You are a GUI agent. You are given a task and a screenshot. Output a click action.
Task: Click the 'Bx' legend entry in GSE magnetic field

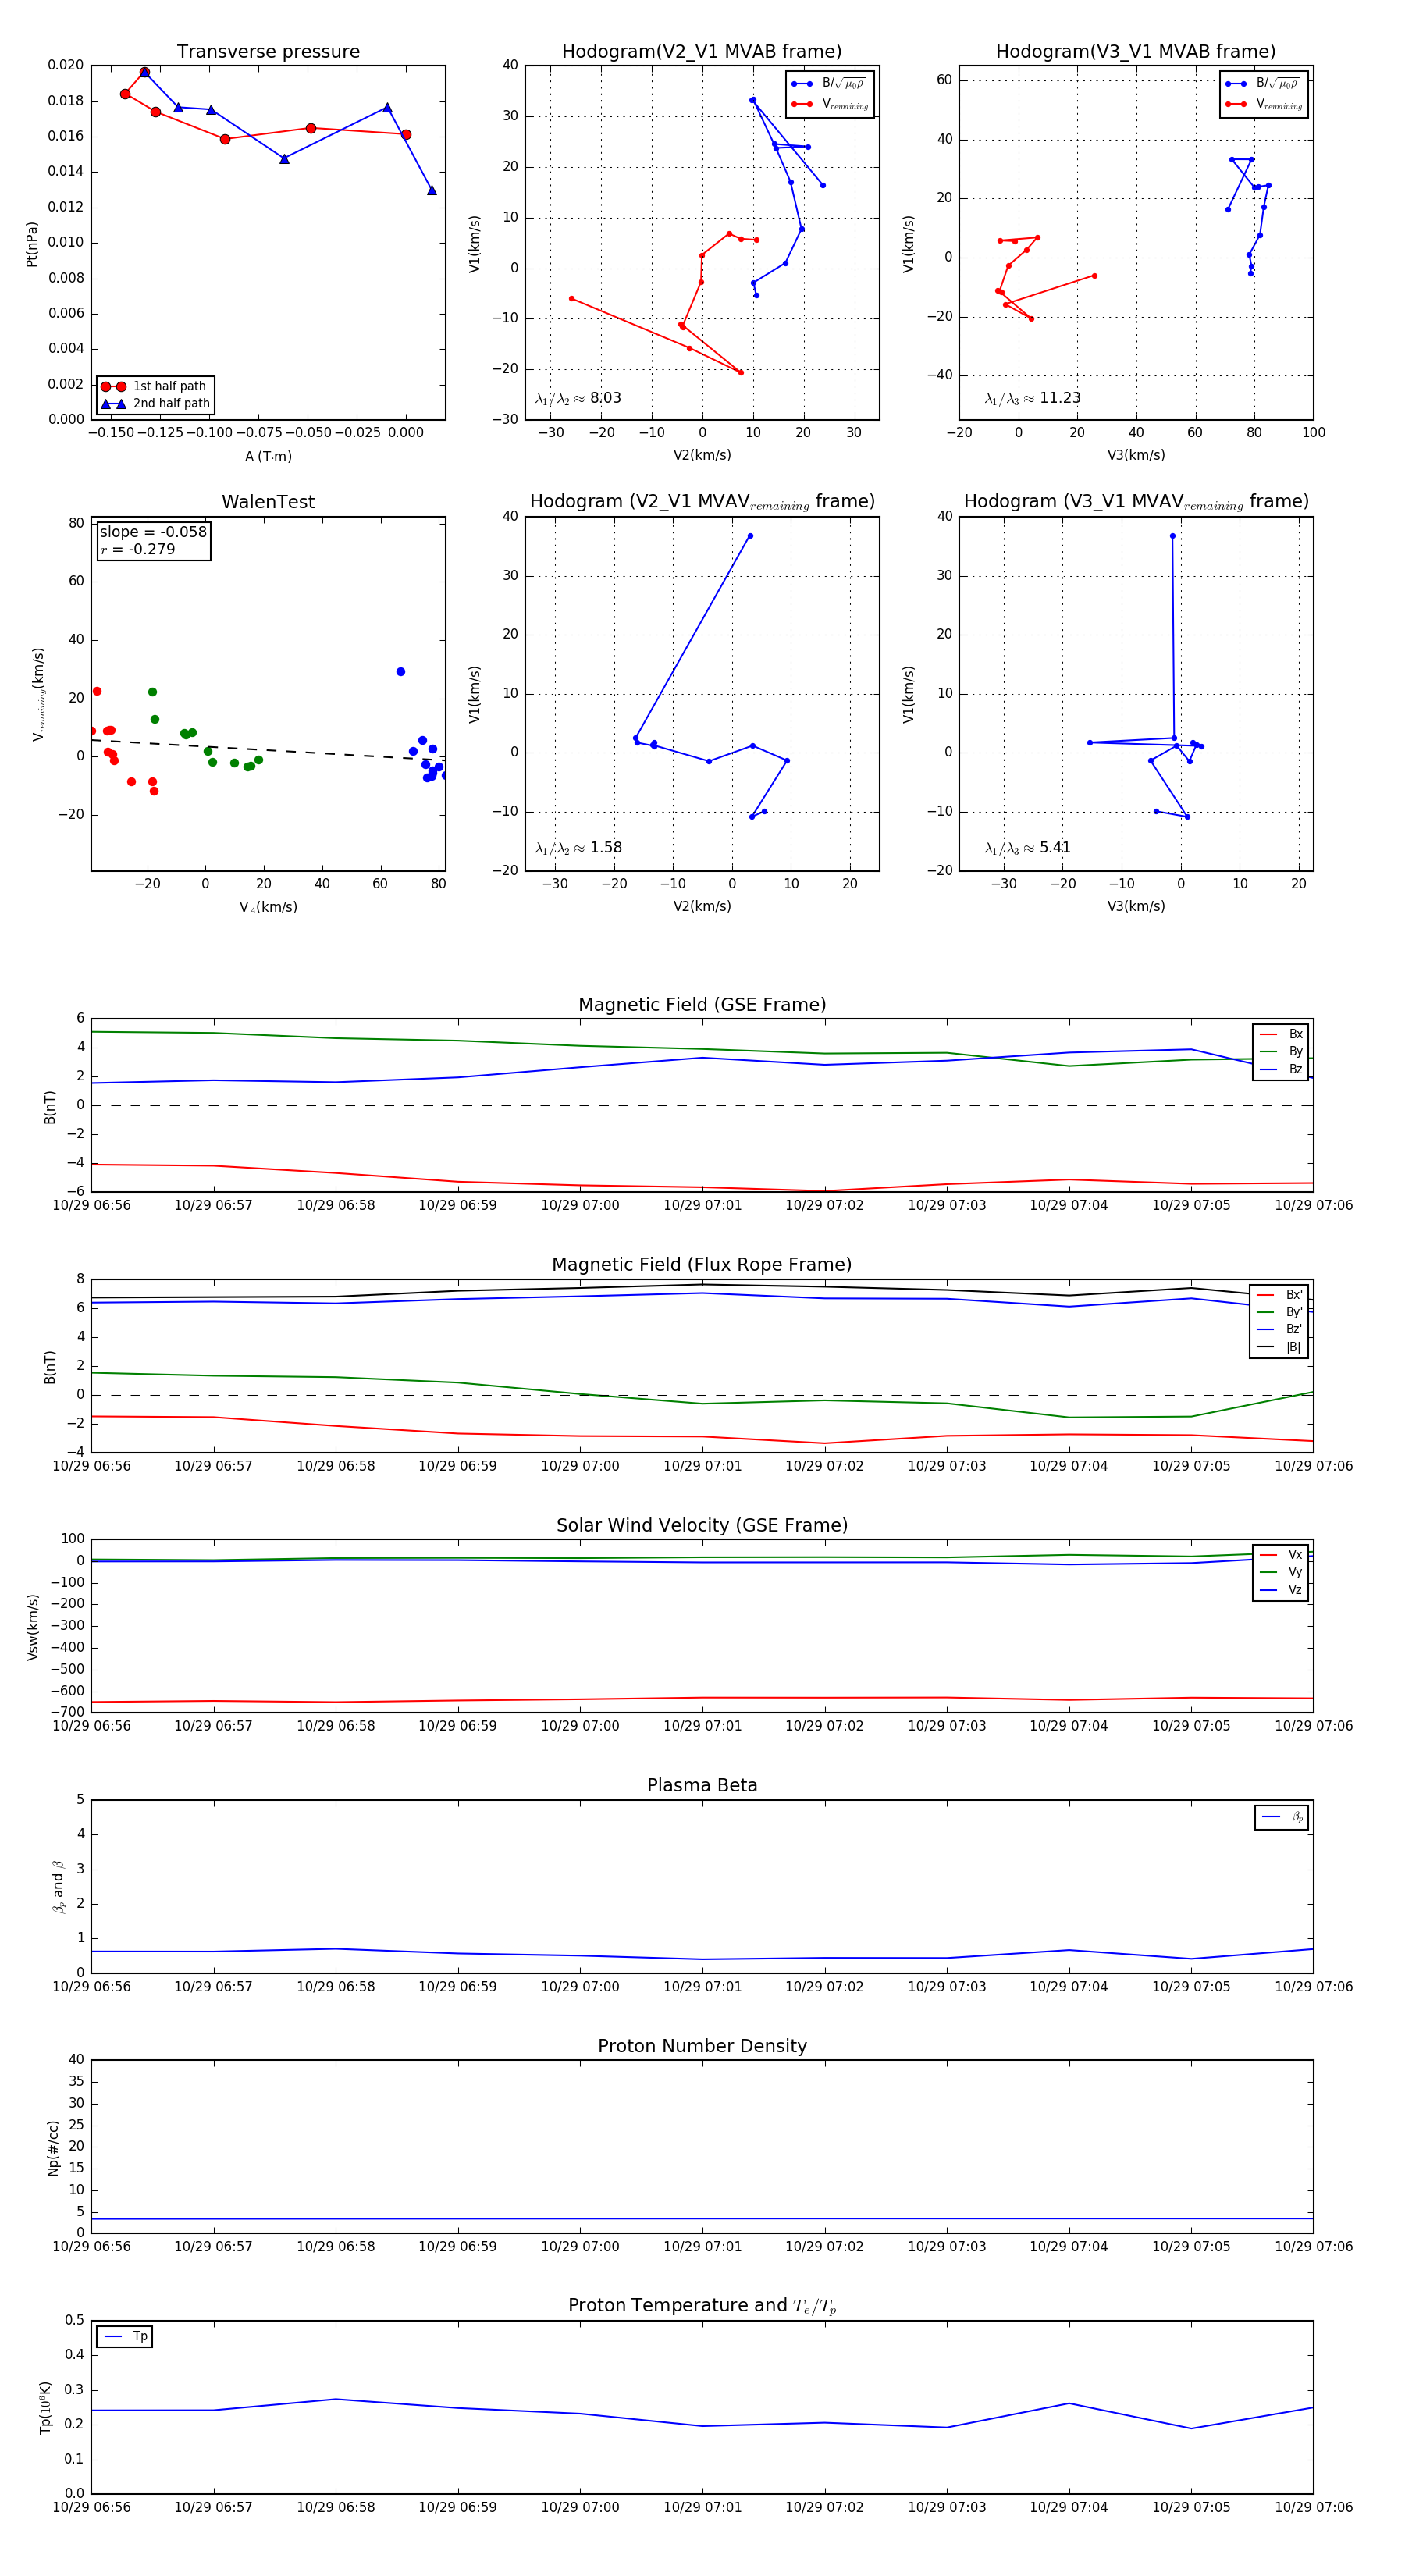(1281, 1034)
